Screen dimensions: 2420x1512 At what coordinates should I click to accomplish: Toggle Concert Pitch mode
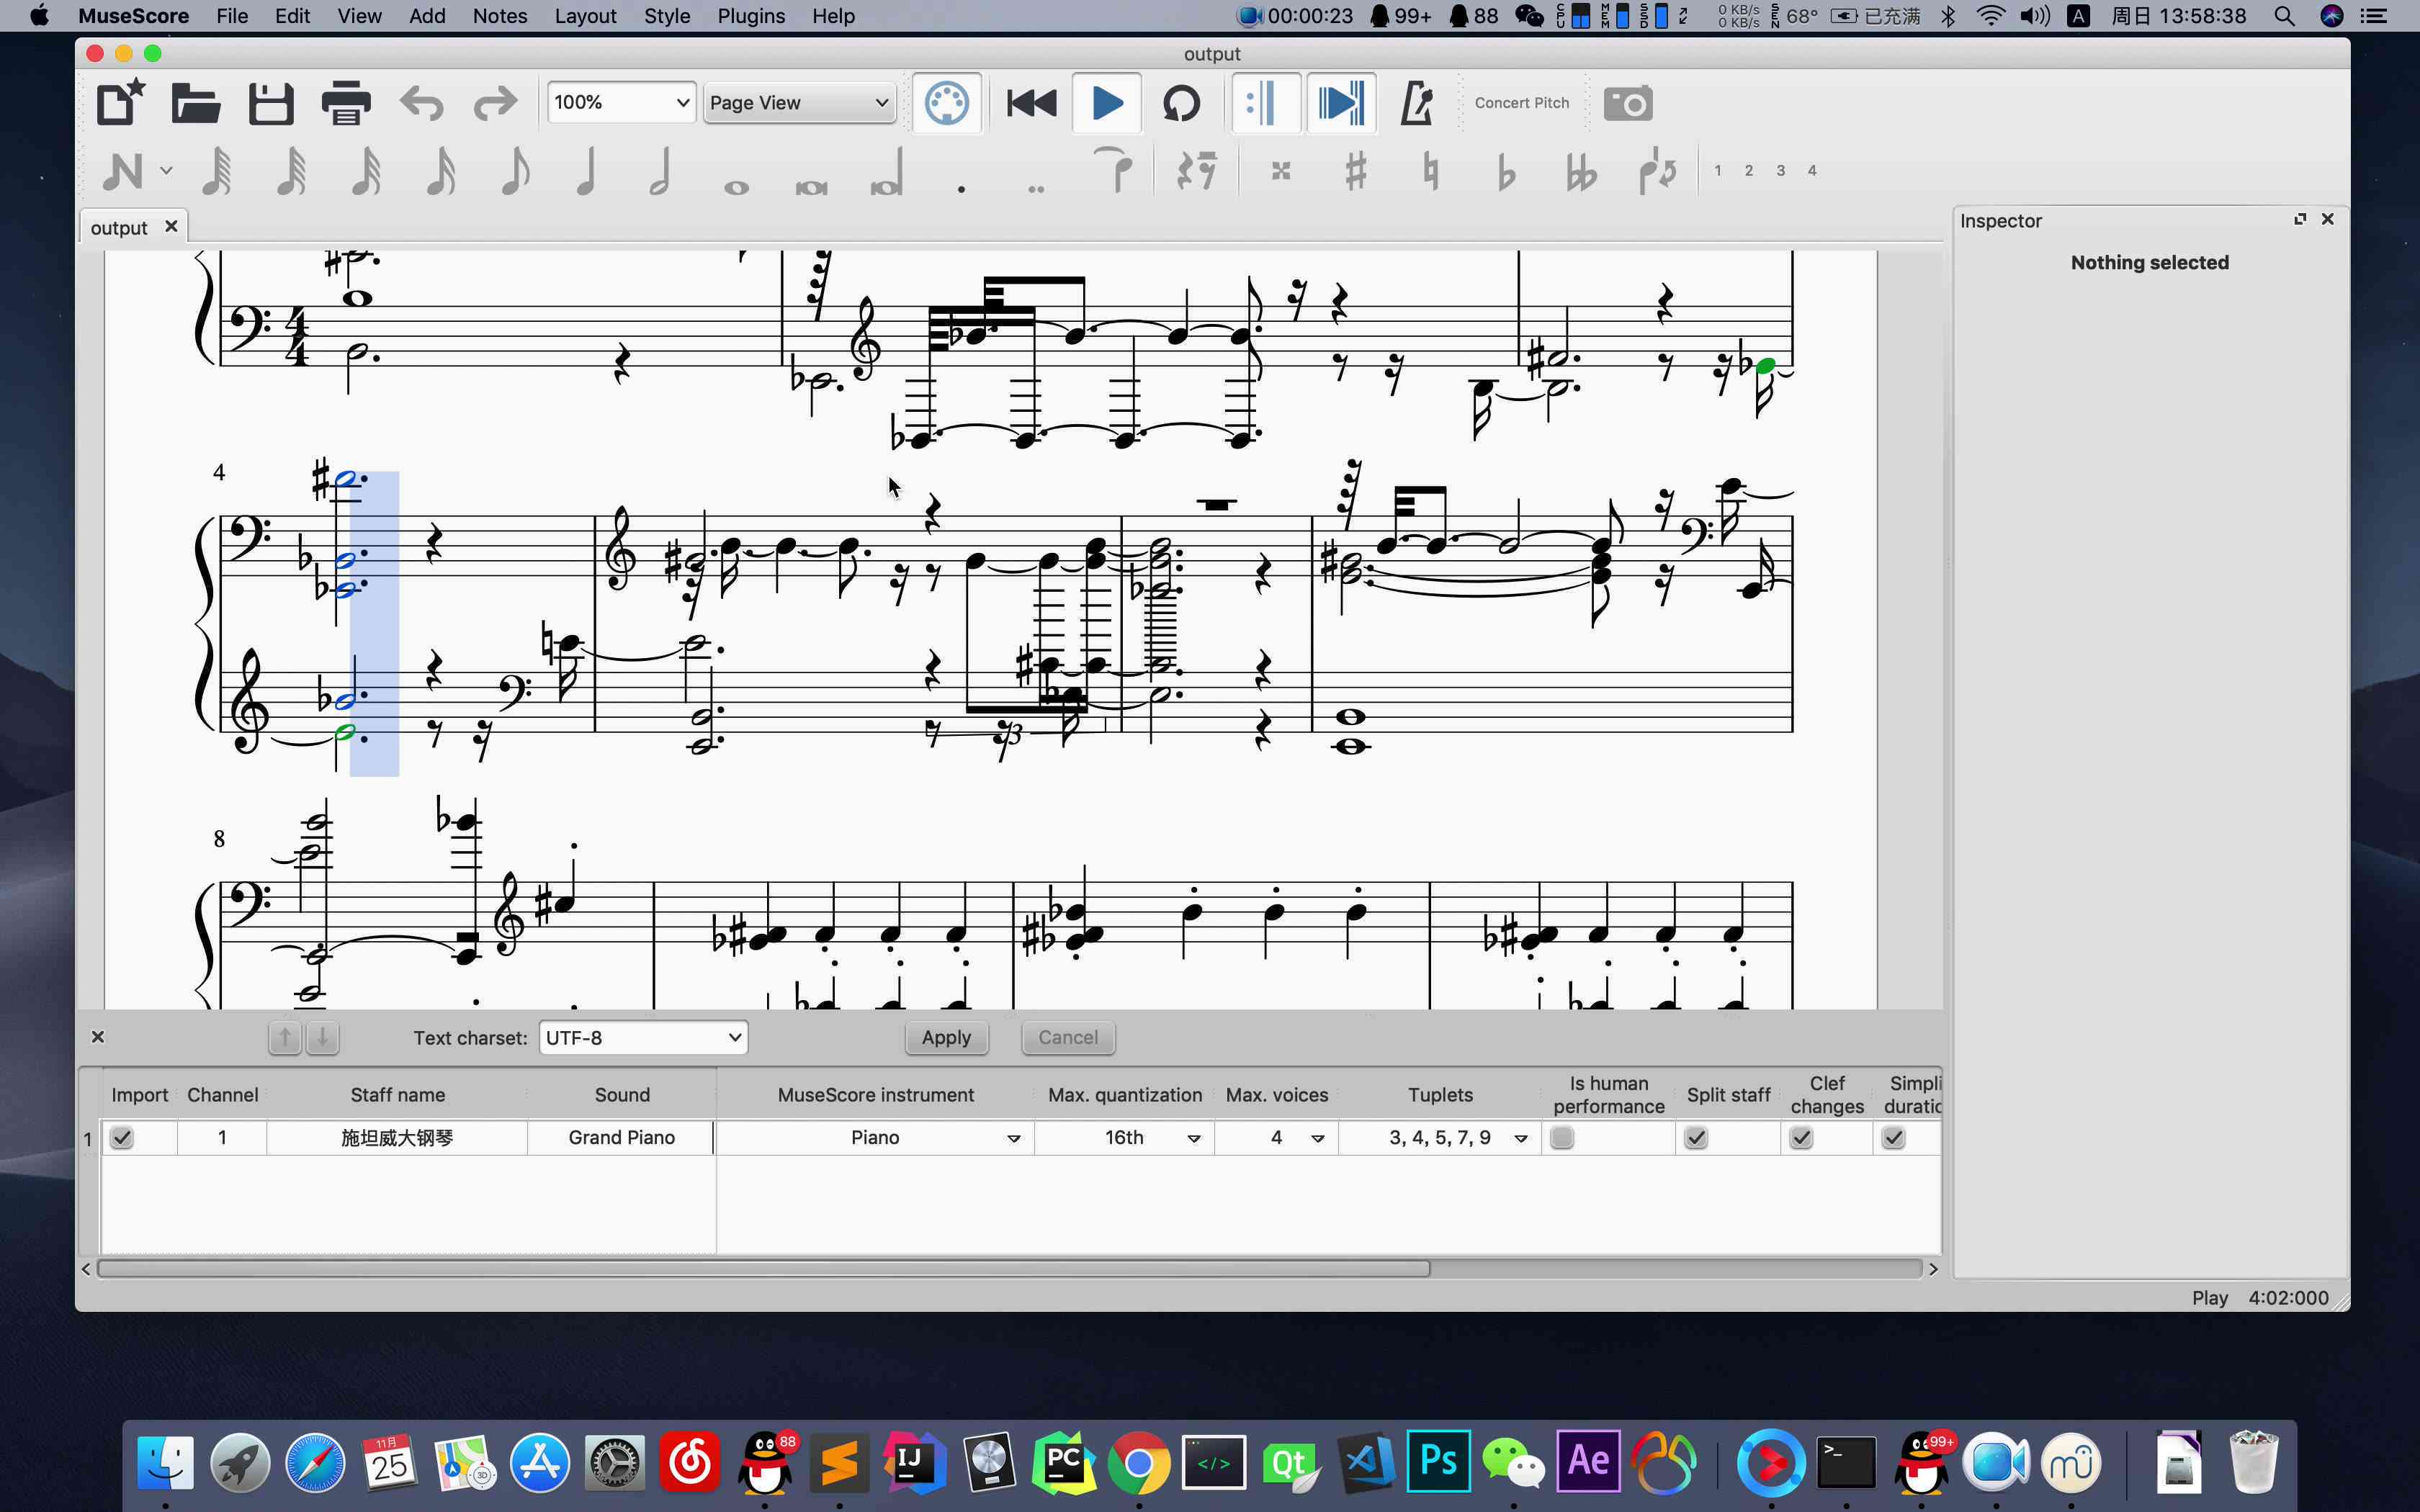tap(1521, 103)
